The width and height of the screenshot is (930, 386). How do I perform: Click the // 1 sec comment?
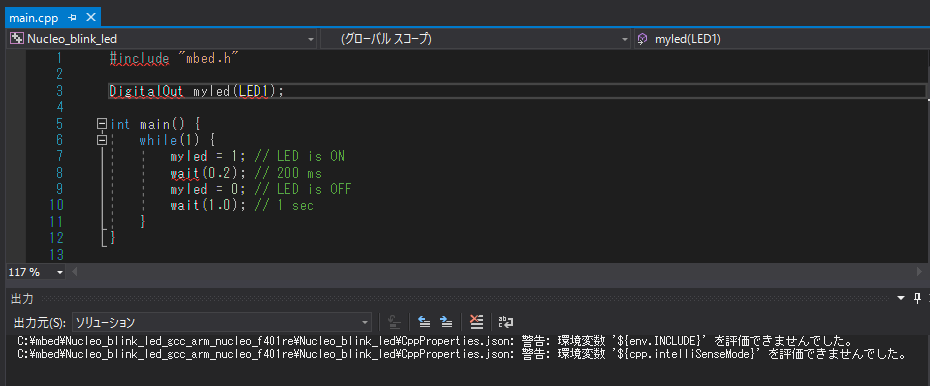click(284, 206)
